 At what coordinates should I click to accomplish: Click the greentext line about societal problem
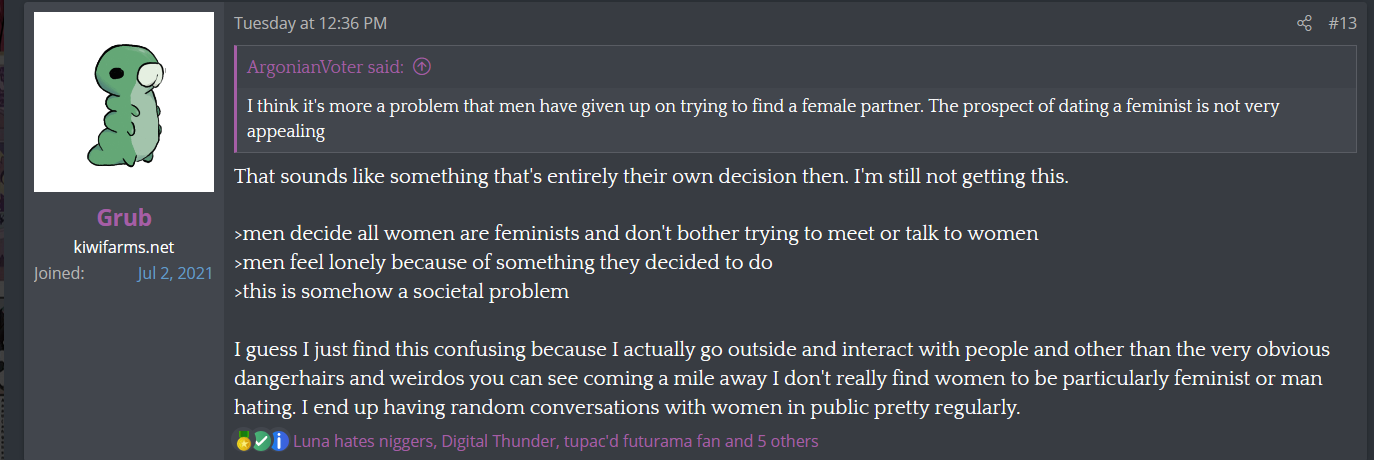[x=401, y=292]
